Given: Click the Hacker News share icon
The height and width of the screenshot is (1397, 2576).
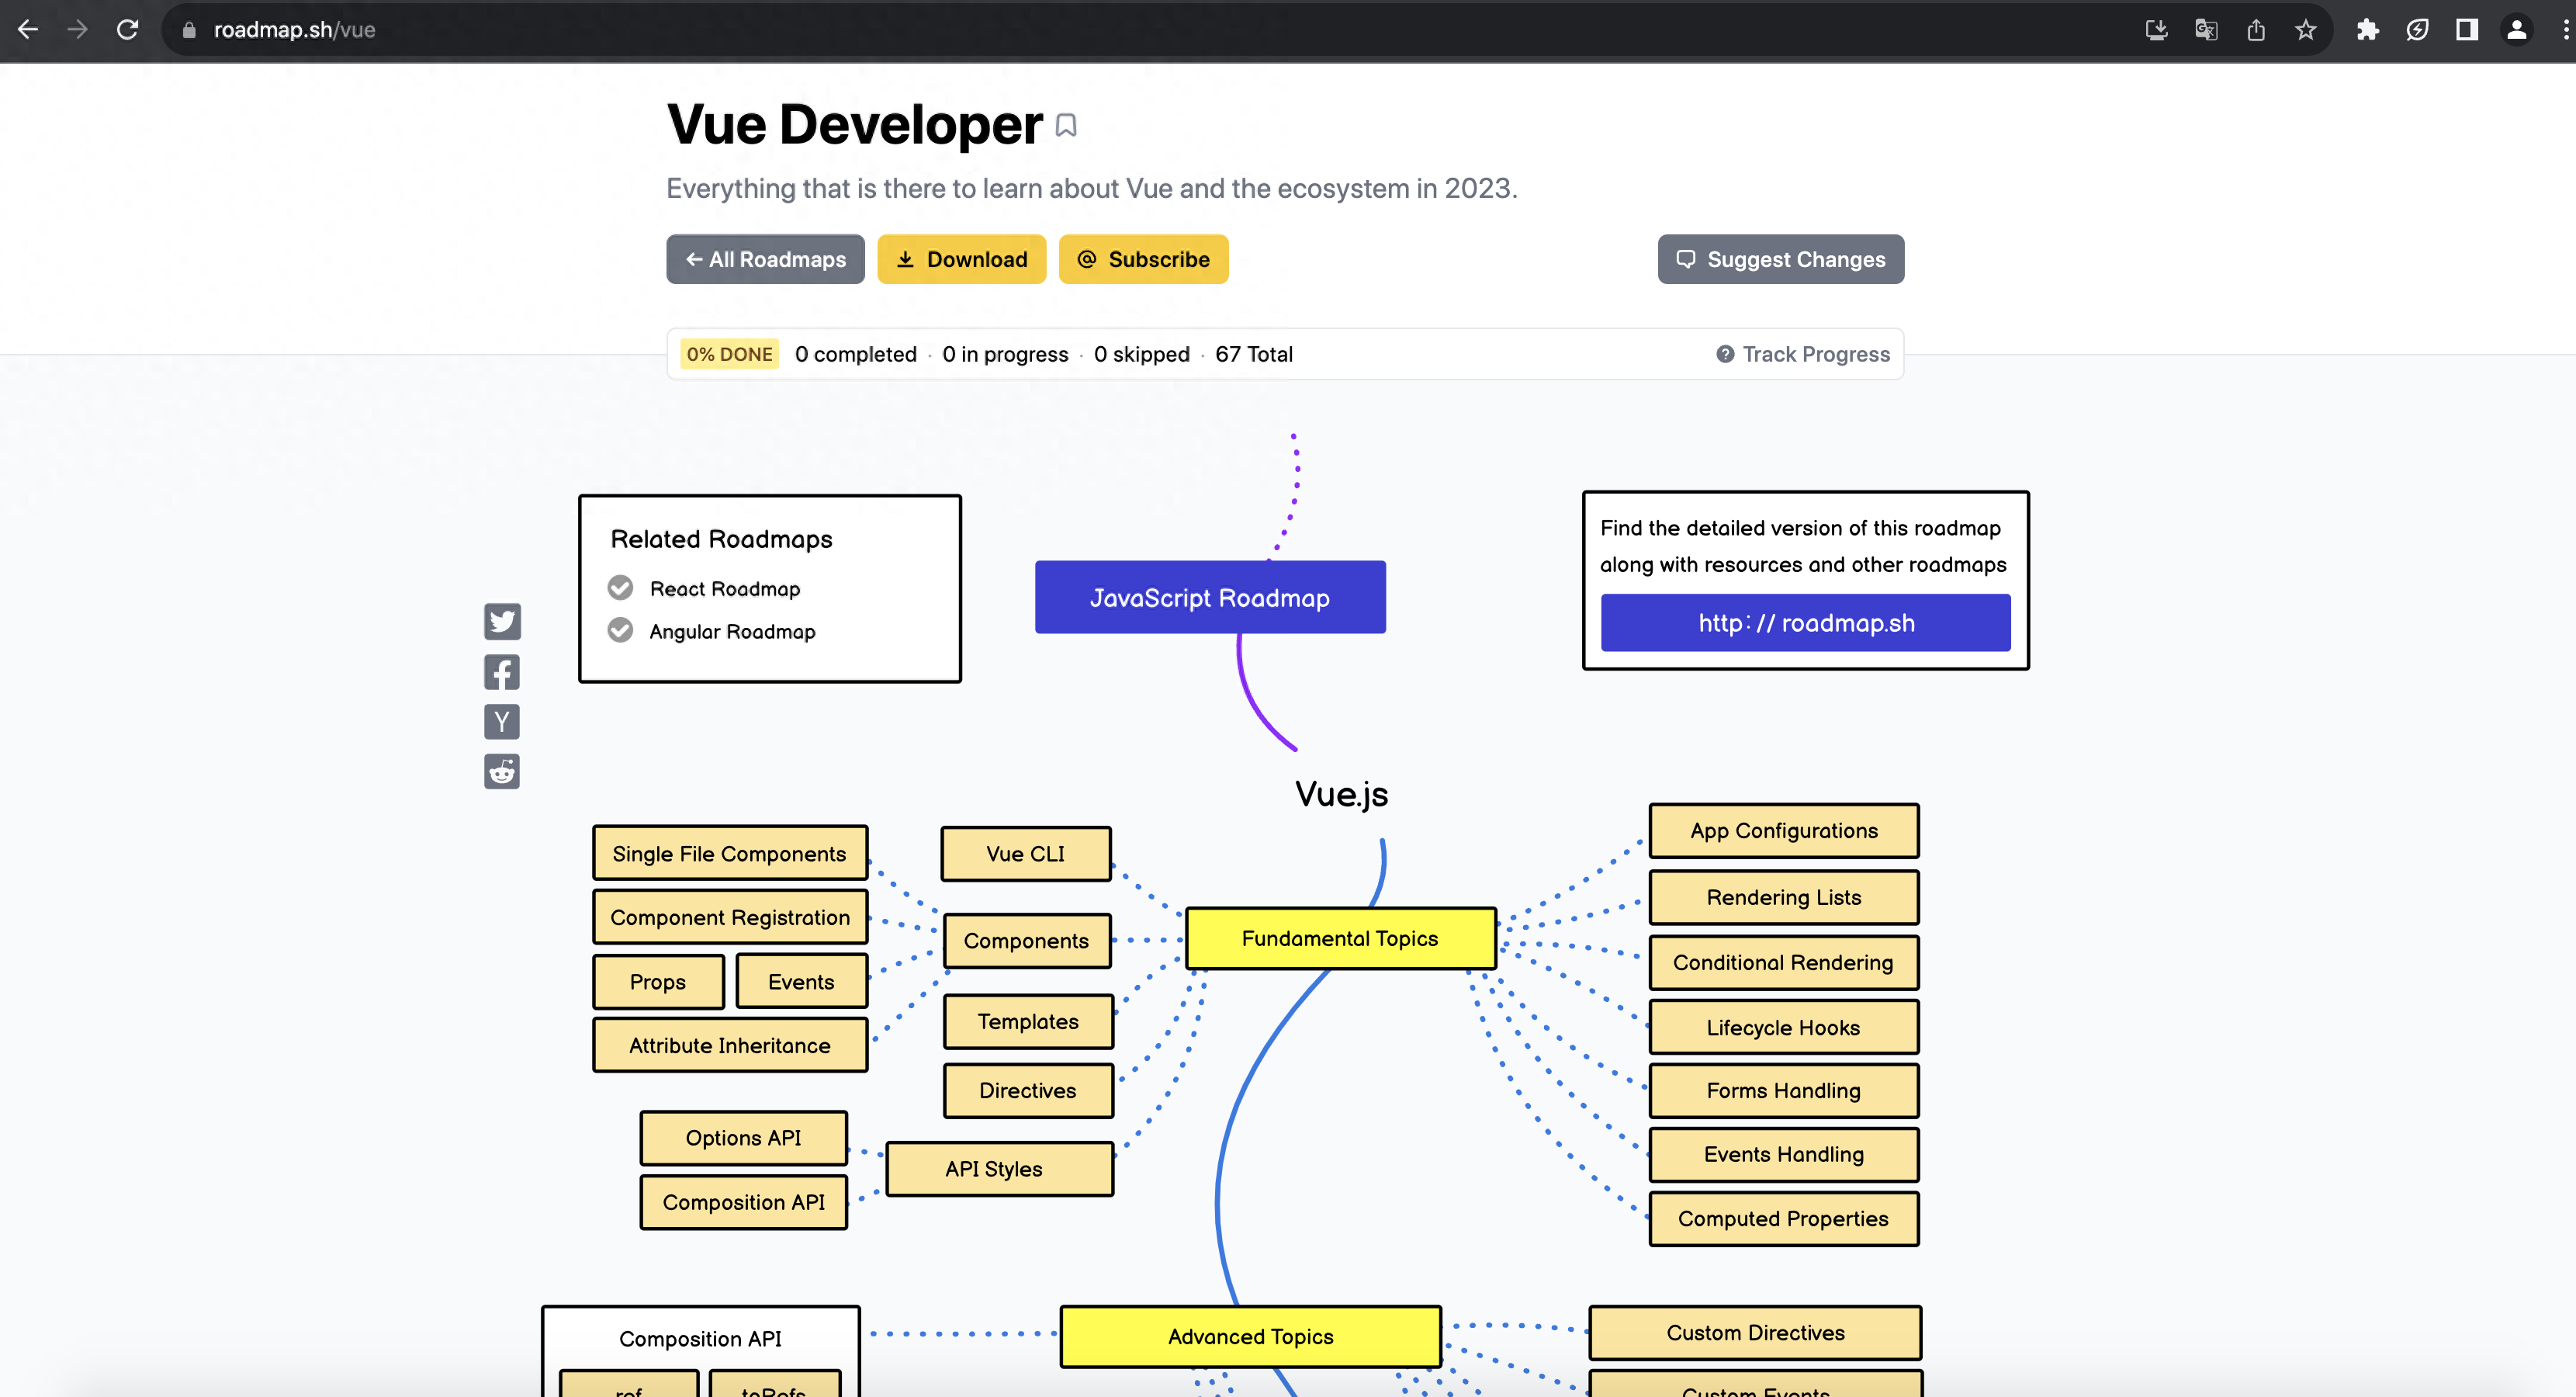Looking at the screenshot, I should 500,721.
